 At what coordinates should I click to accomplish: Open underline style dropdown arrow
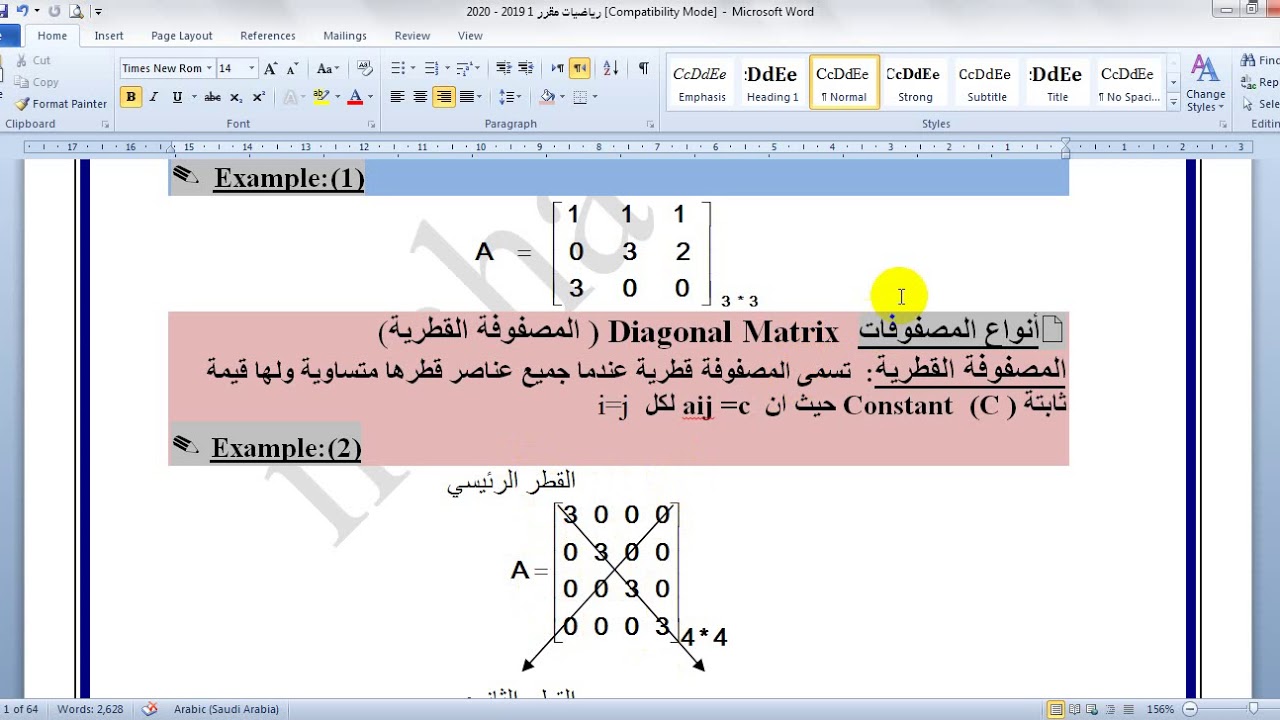point(192,97)
